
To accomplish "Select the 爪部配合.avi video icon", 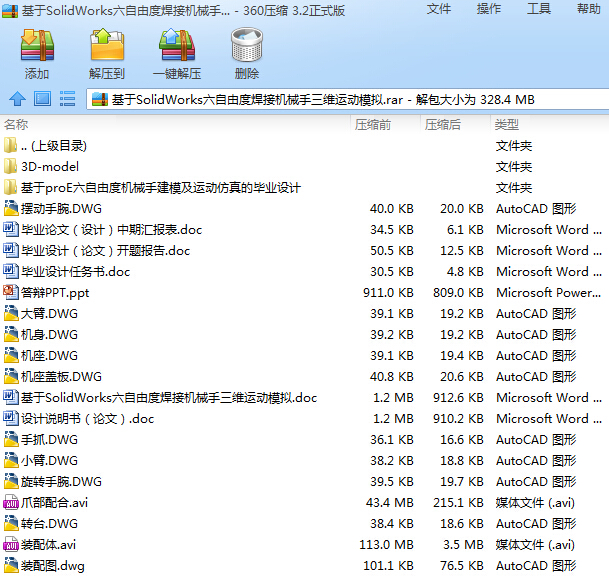I will (11, 502).
